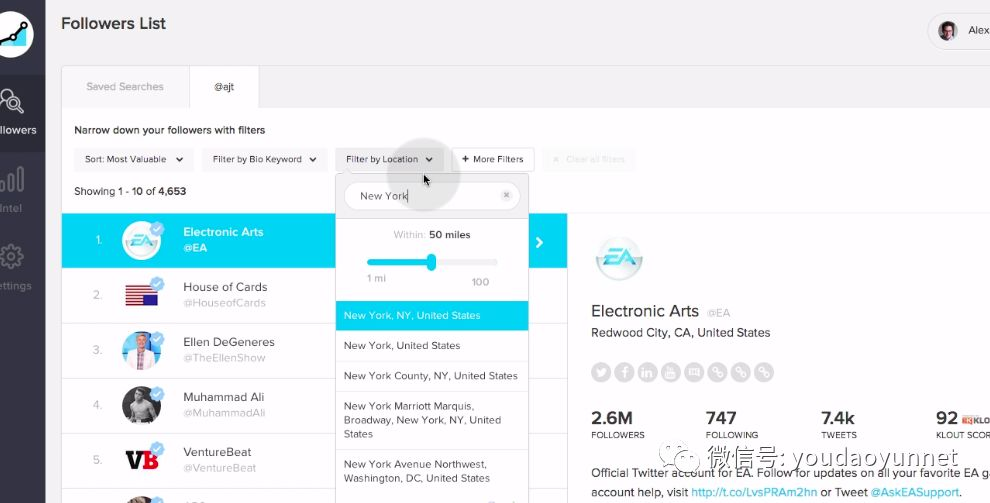Open Electronic Arts Twitter profile icon
This screenshot has height=503, width=990.
[601, 372]
